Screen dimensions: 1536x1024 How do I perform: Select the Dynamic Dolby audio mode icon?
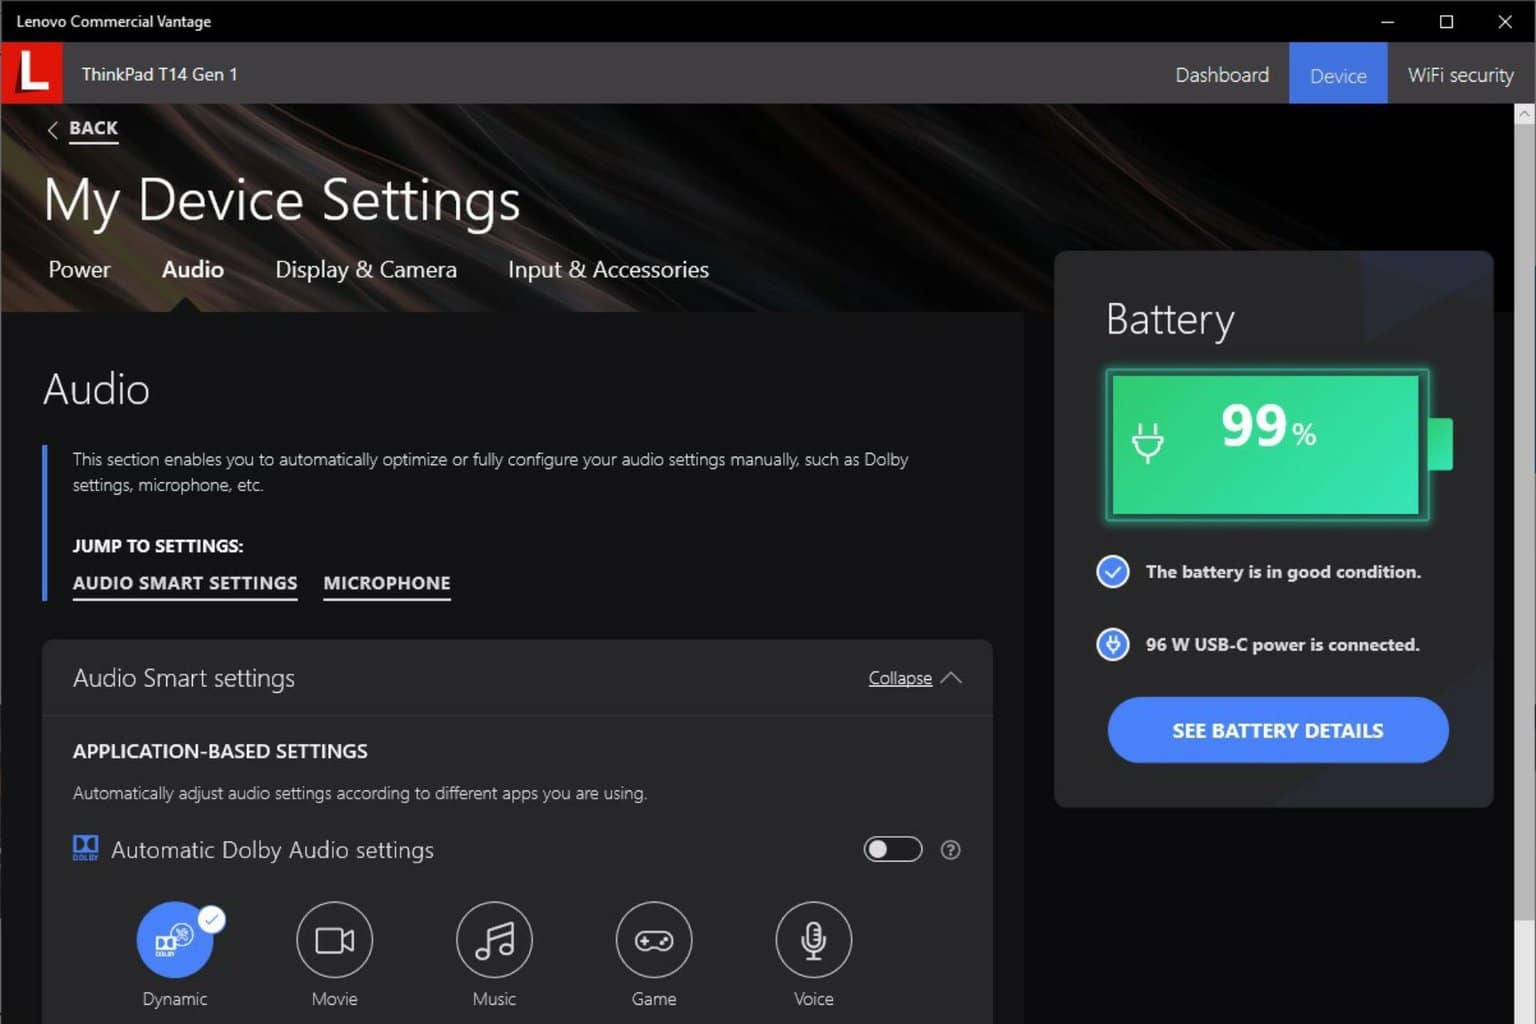coord(175,940)
